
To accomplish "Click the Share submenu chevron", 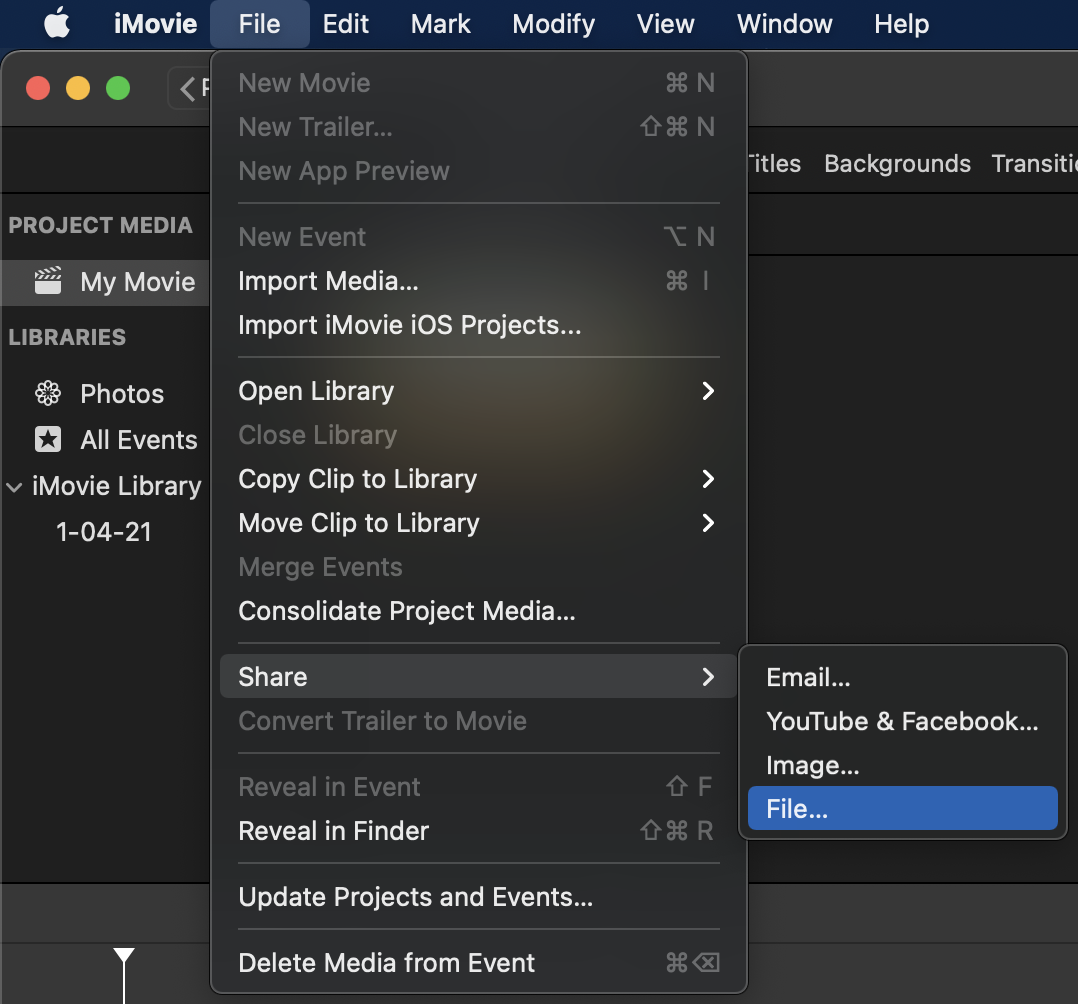I will pos(708,677).
